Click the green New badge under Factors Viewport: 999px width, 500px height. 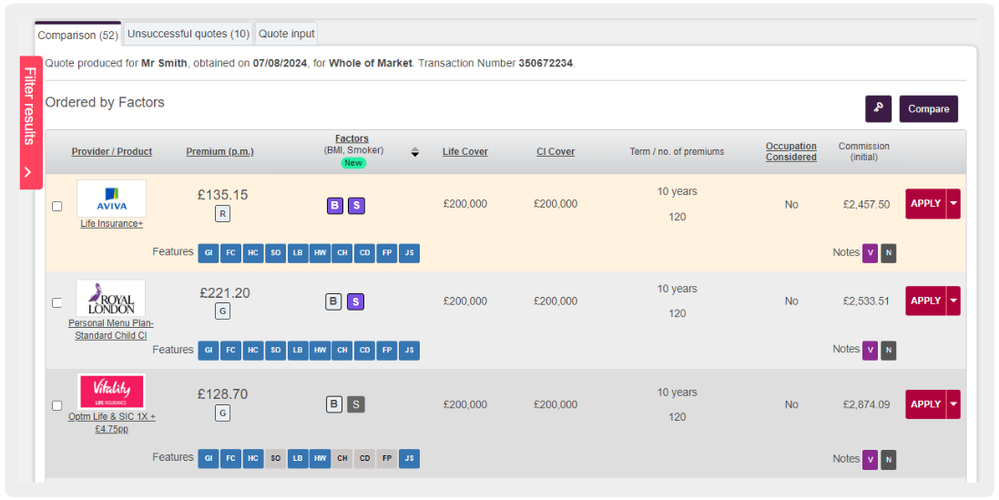(x=354, y=163)
